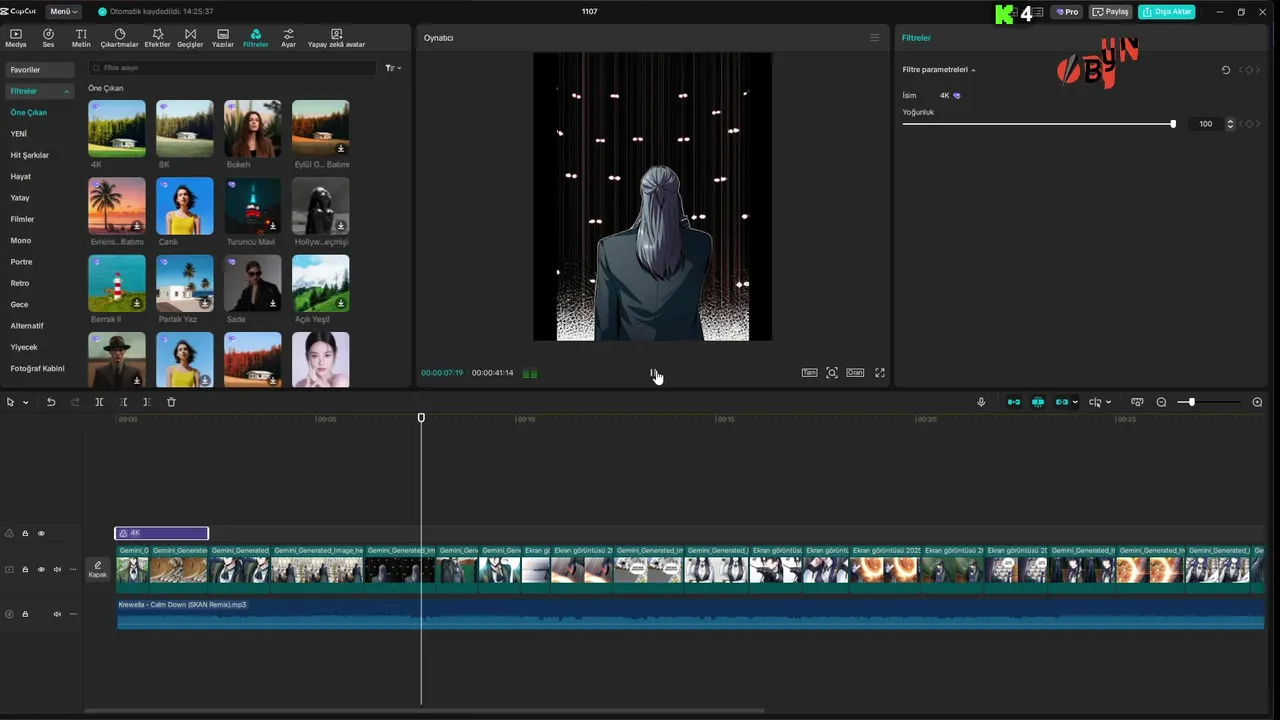Go to the Çıkartmalar tab
The width and height of the screenshot is (1280, 720).
(120, 38)
